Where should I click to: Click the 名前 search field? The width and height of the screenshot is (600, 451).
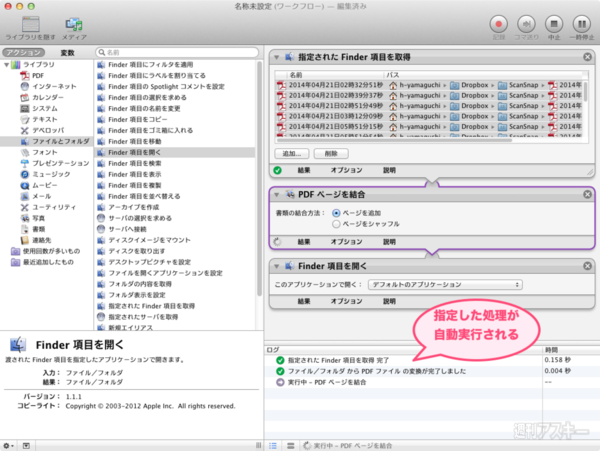pyautogui.click(x=177, y=52)
